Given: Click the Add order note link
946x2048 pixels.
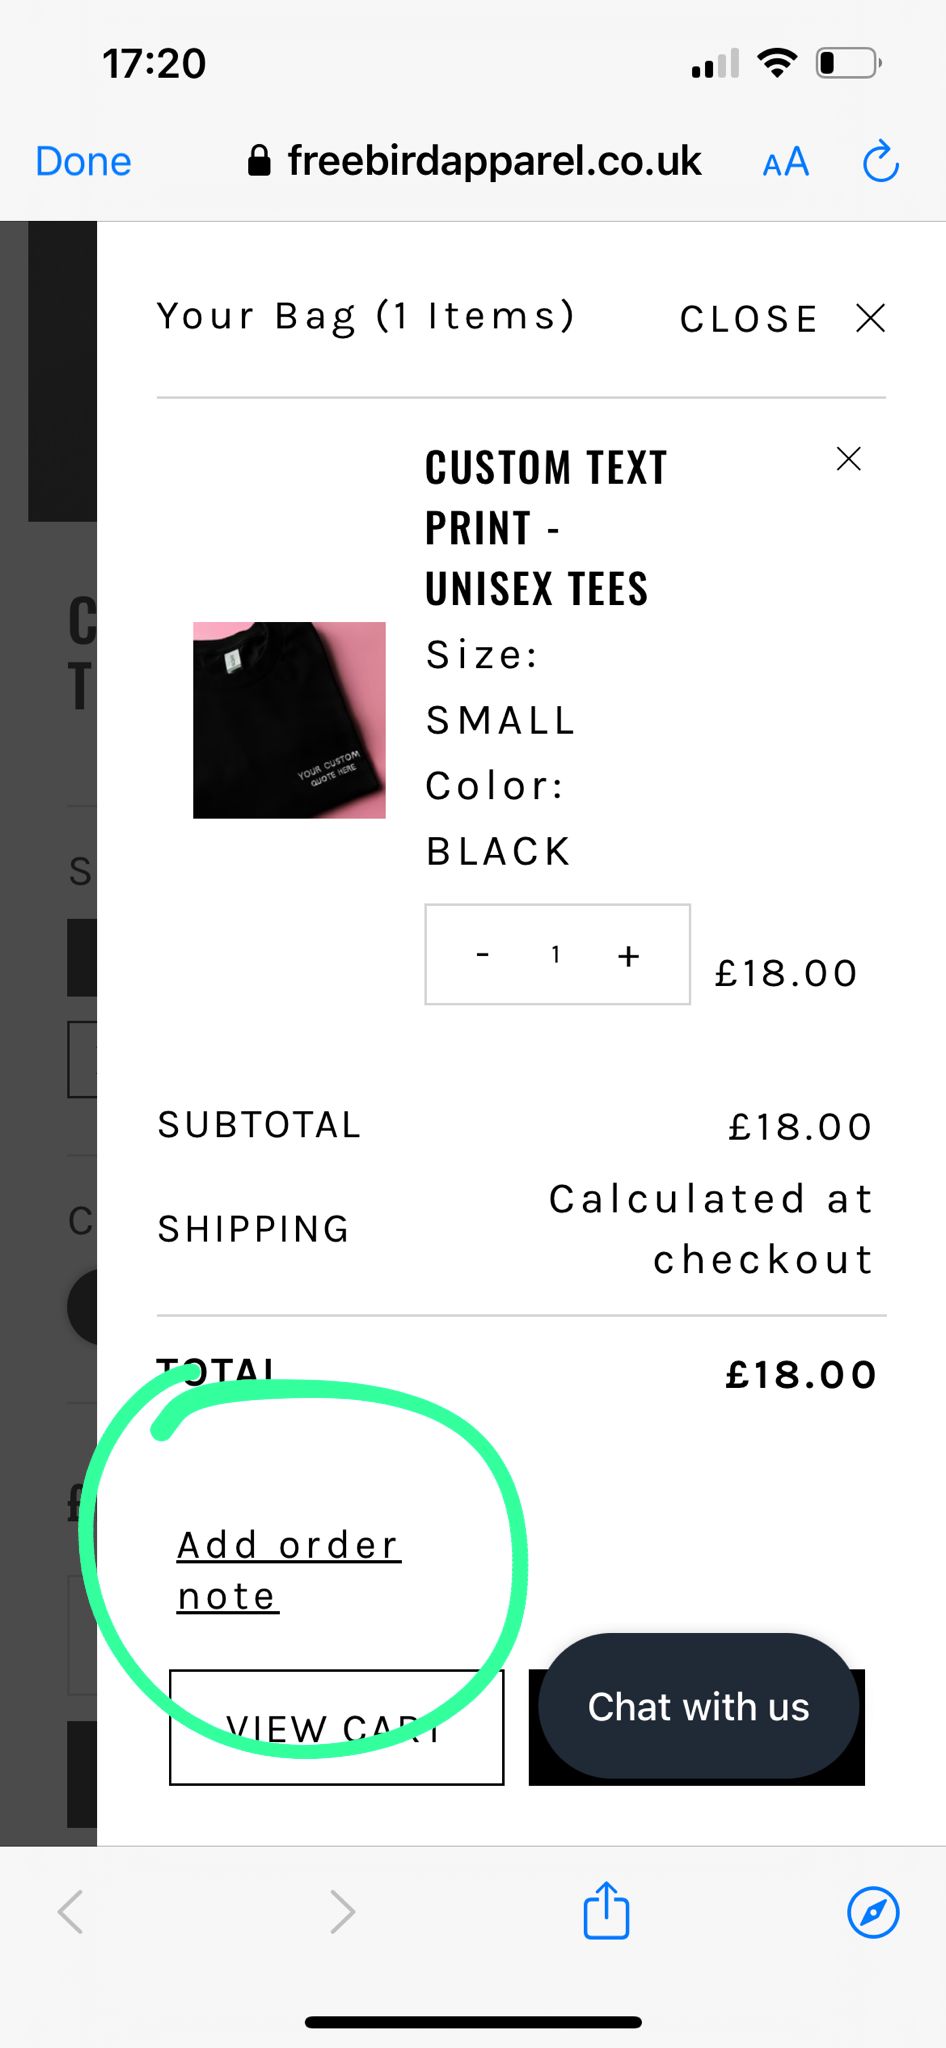Looking at the screenshot, I should coord(288,1570).
